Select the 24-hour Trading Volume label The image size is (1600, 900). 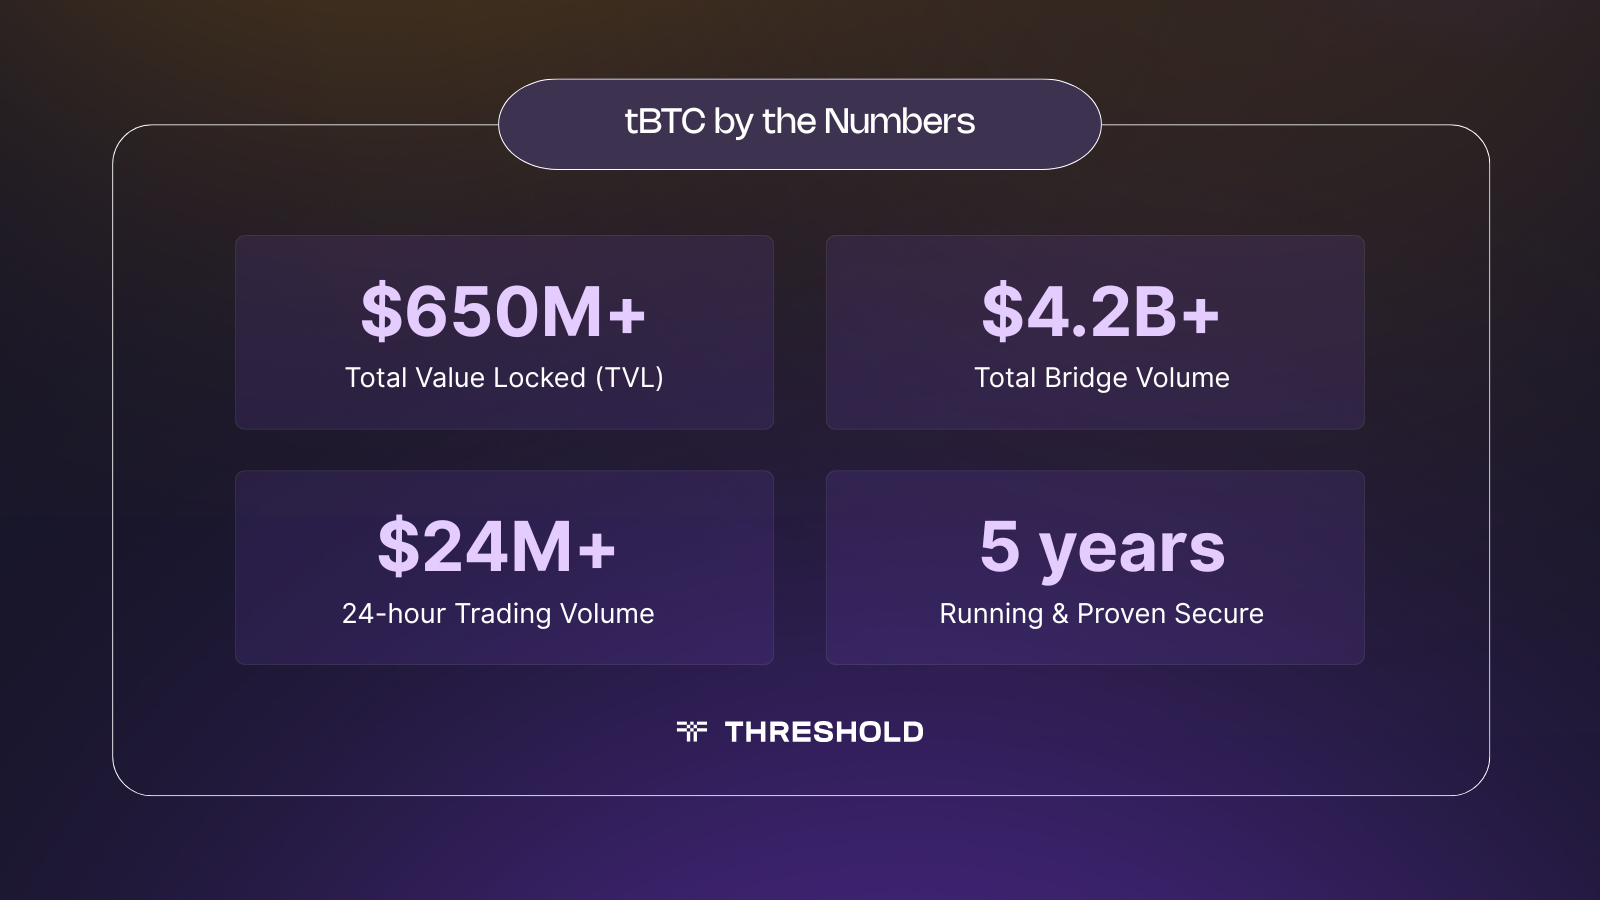(x=498, y=613)
